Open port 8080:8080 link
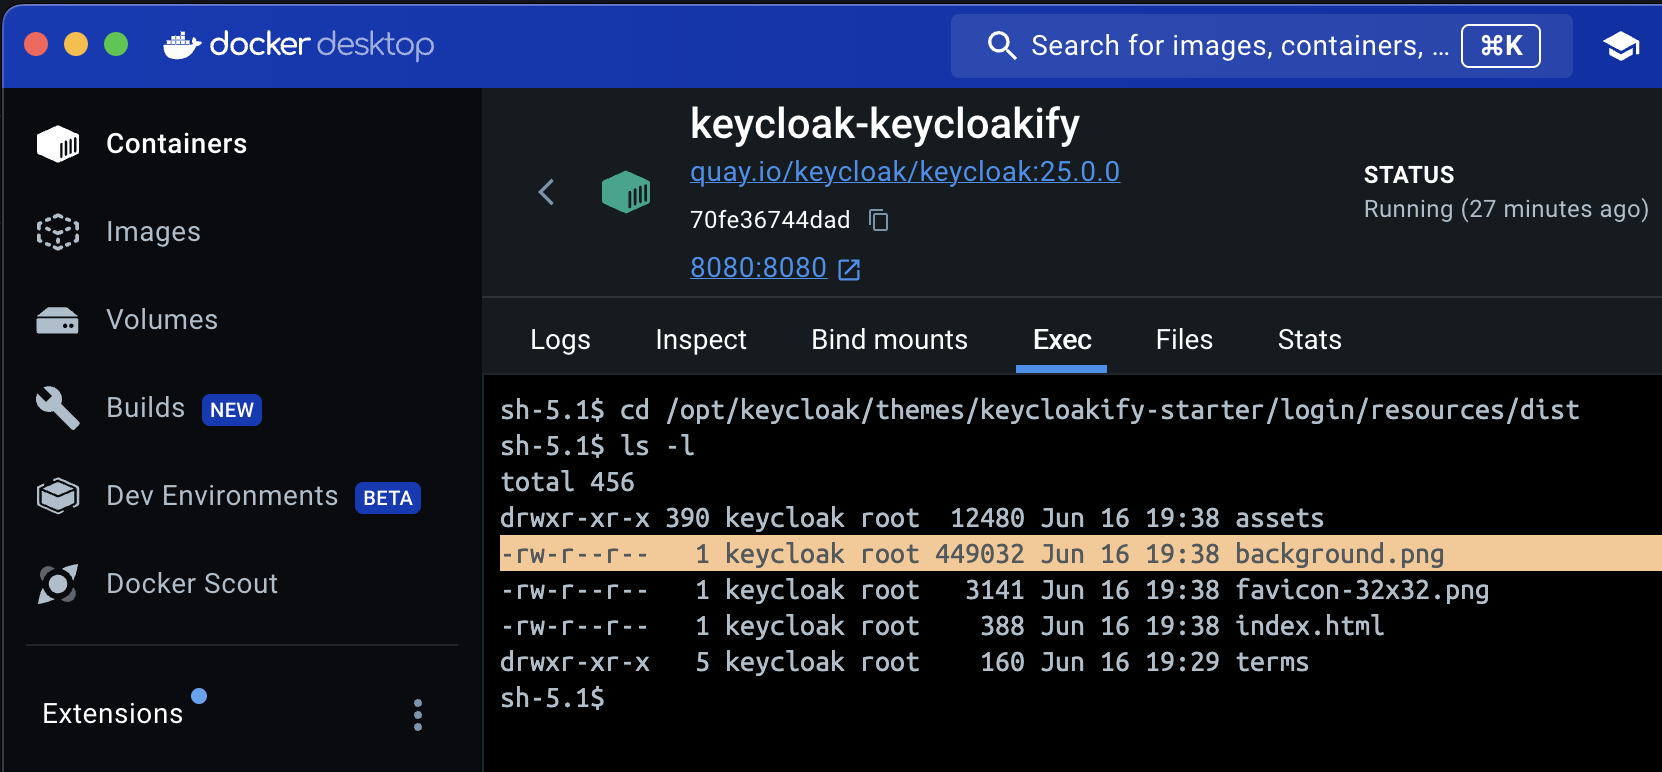Screen dimensions: 1662x772 pos(758,268)
